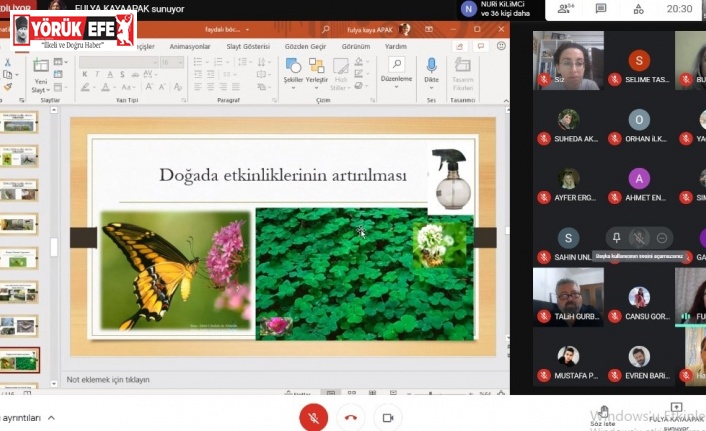Viewport: 706px width, 431px height.
Task: Open the font size box
Action: click(x=172, y=62)
